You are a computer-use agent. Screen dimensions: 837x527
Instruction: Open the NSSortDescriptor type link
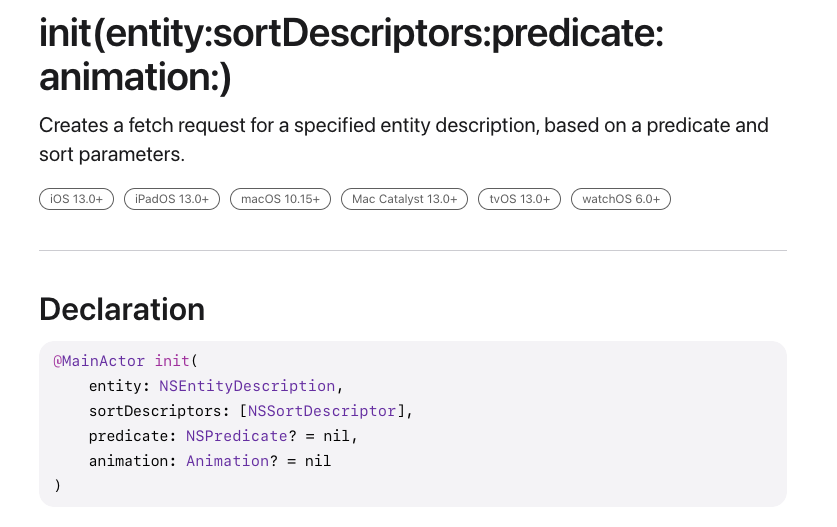[322, 411]
